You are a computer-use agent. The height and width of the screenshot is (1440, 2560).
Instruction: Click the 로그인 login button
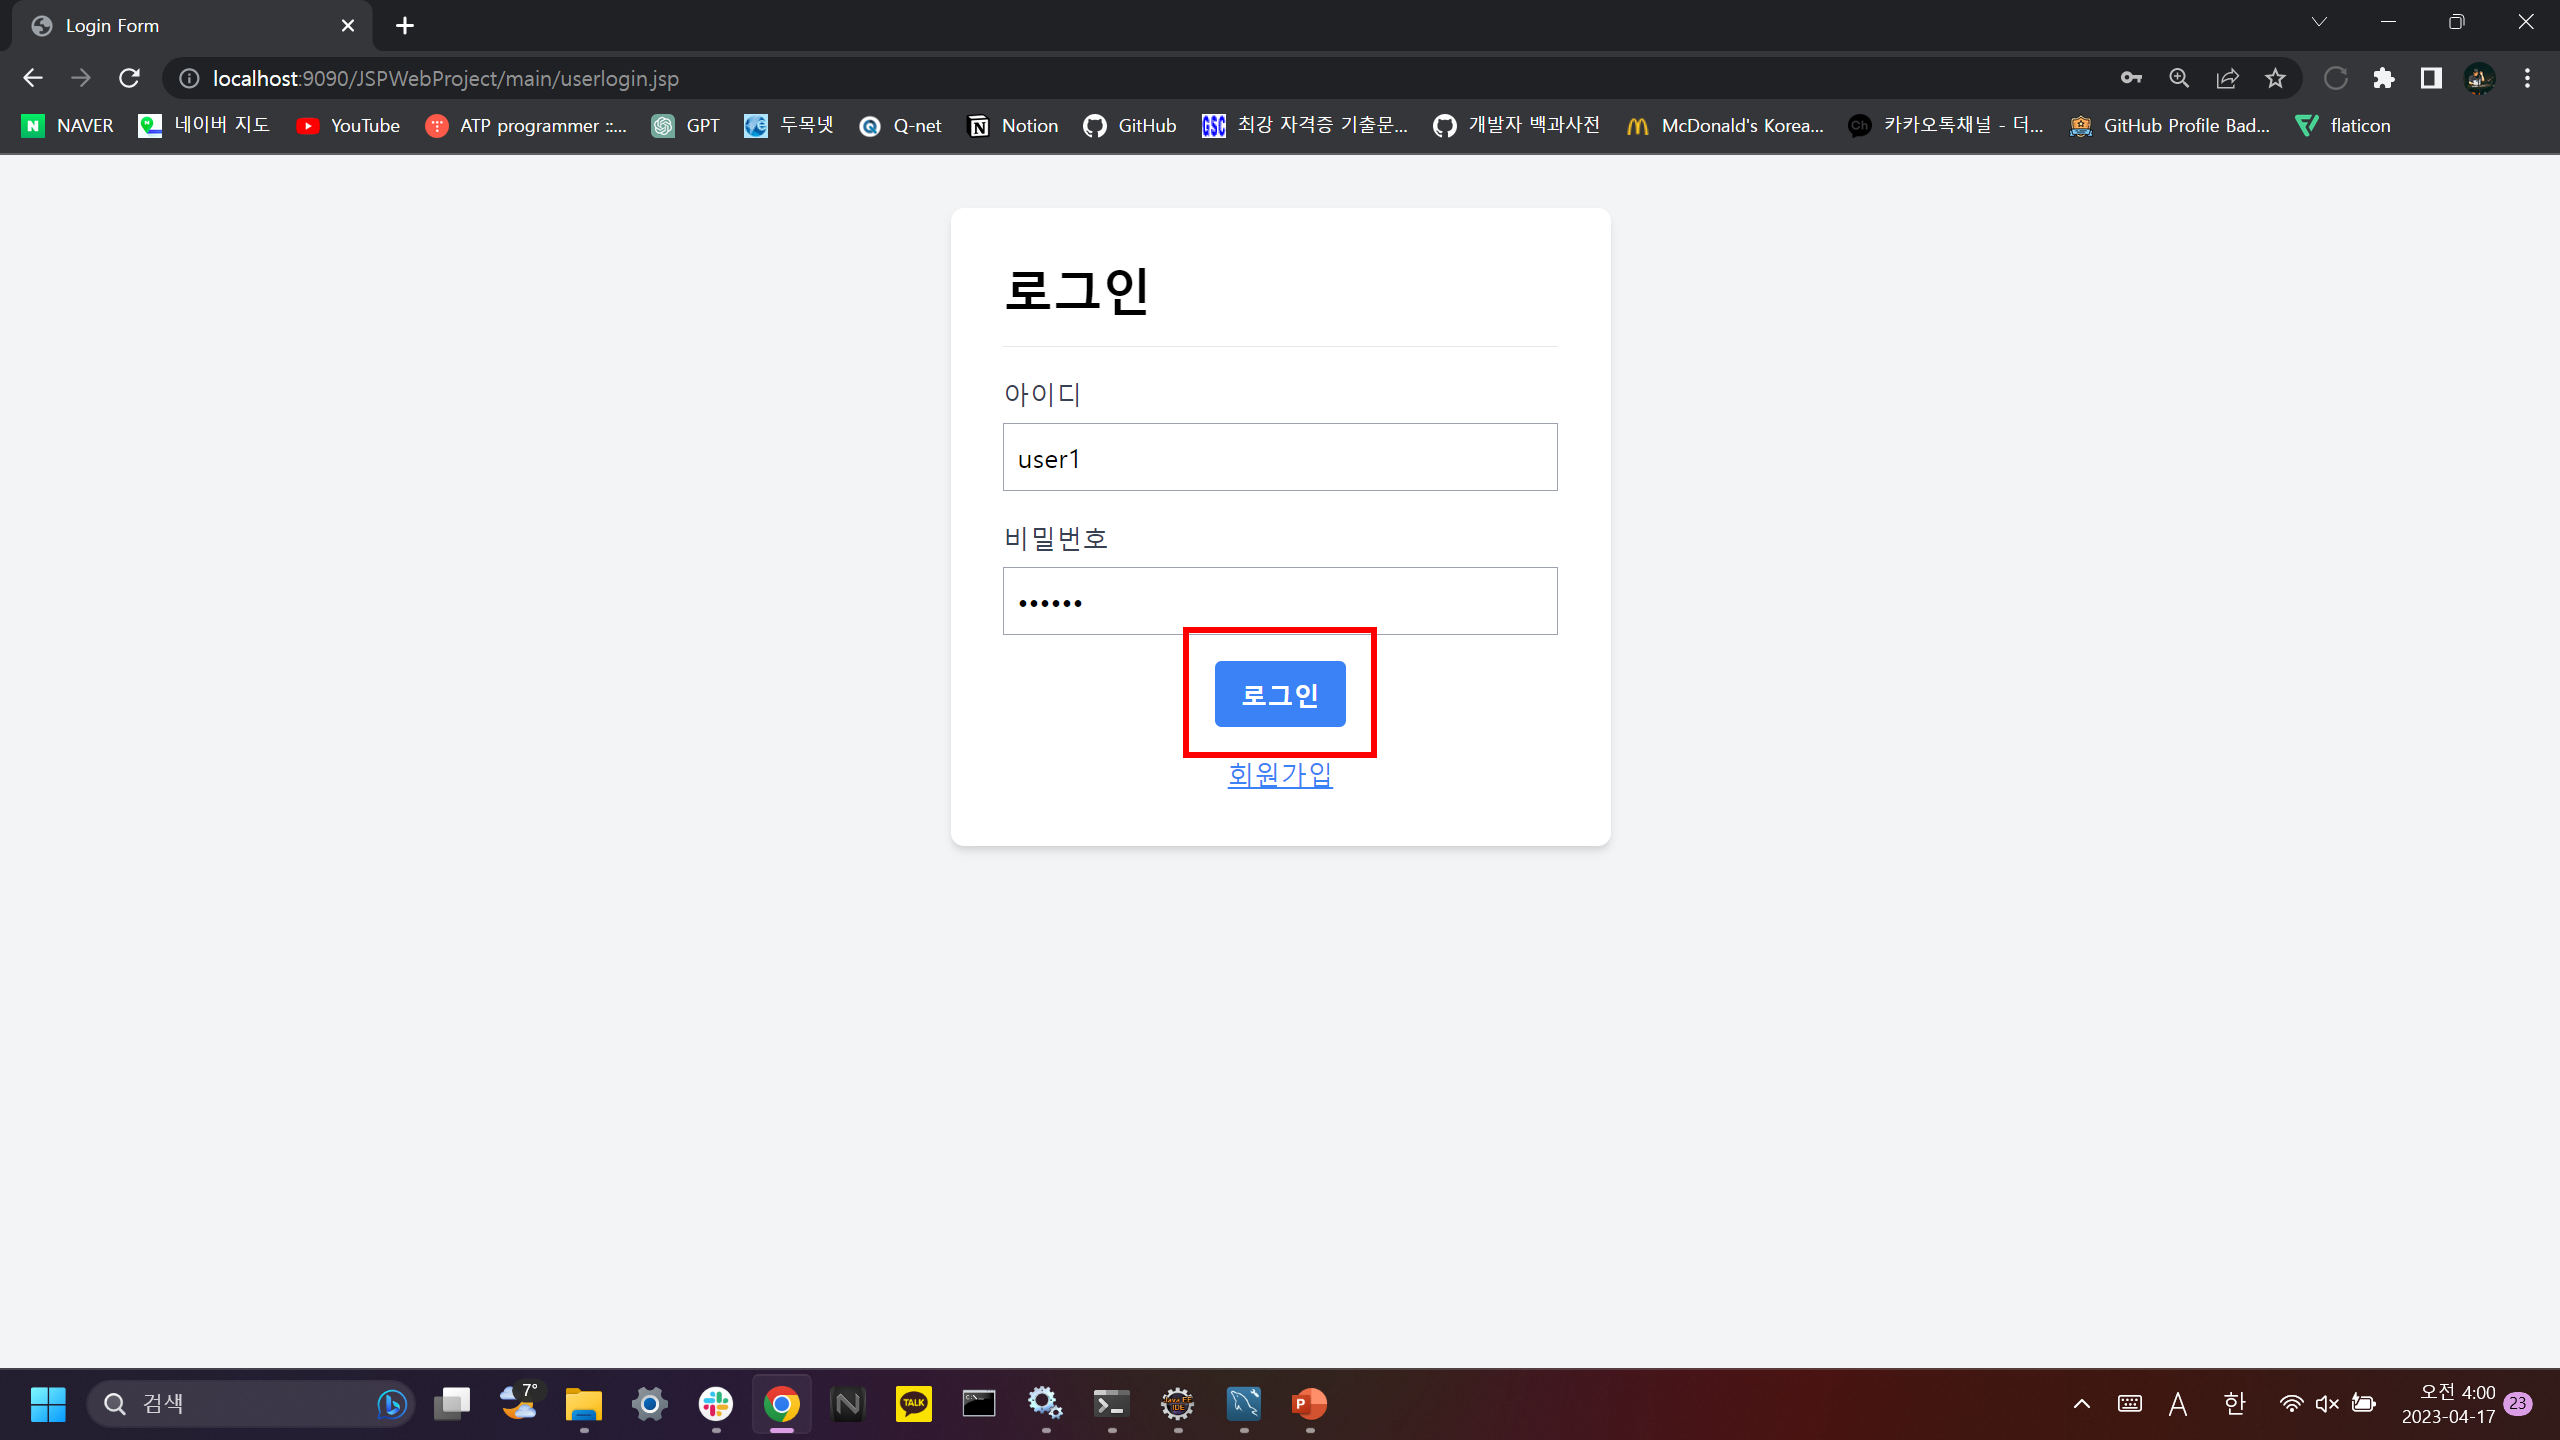[x=1280, y=694]
